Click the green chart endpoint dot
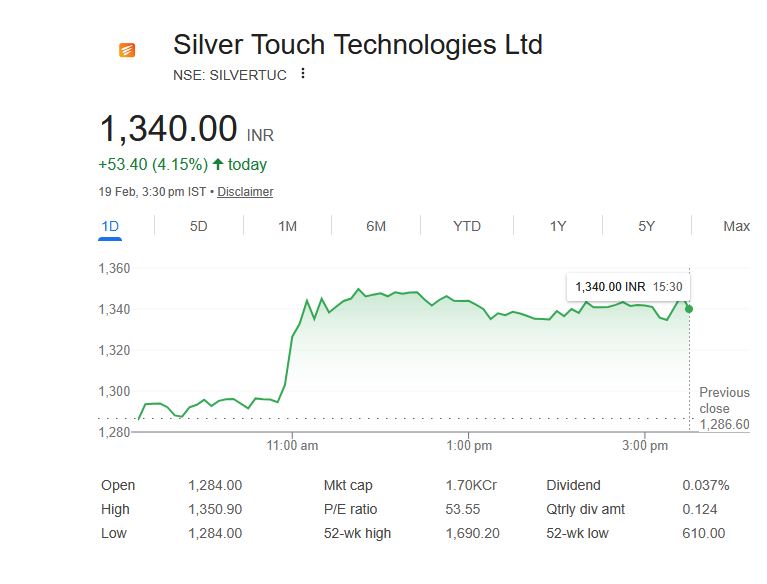This screenshot has height=584, width=767. click(689, 309)
